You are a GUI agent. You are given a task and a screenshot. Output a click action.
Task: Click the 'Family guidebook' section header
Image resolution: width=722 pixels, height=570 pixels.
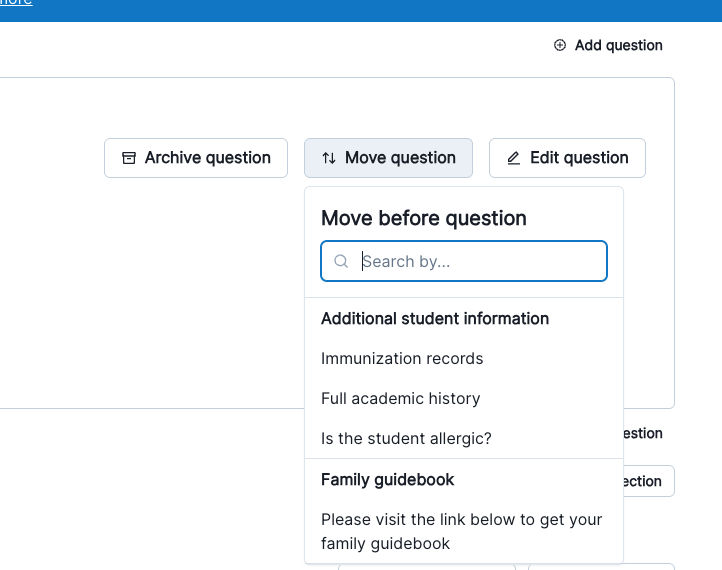[387, 479]
